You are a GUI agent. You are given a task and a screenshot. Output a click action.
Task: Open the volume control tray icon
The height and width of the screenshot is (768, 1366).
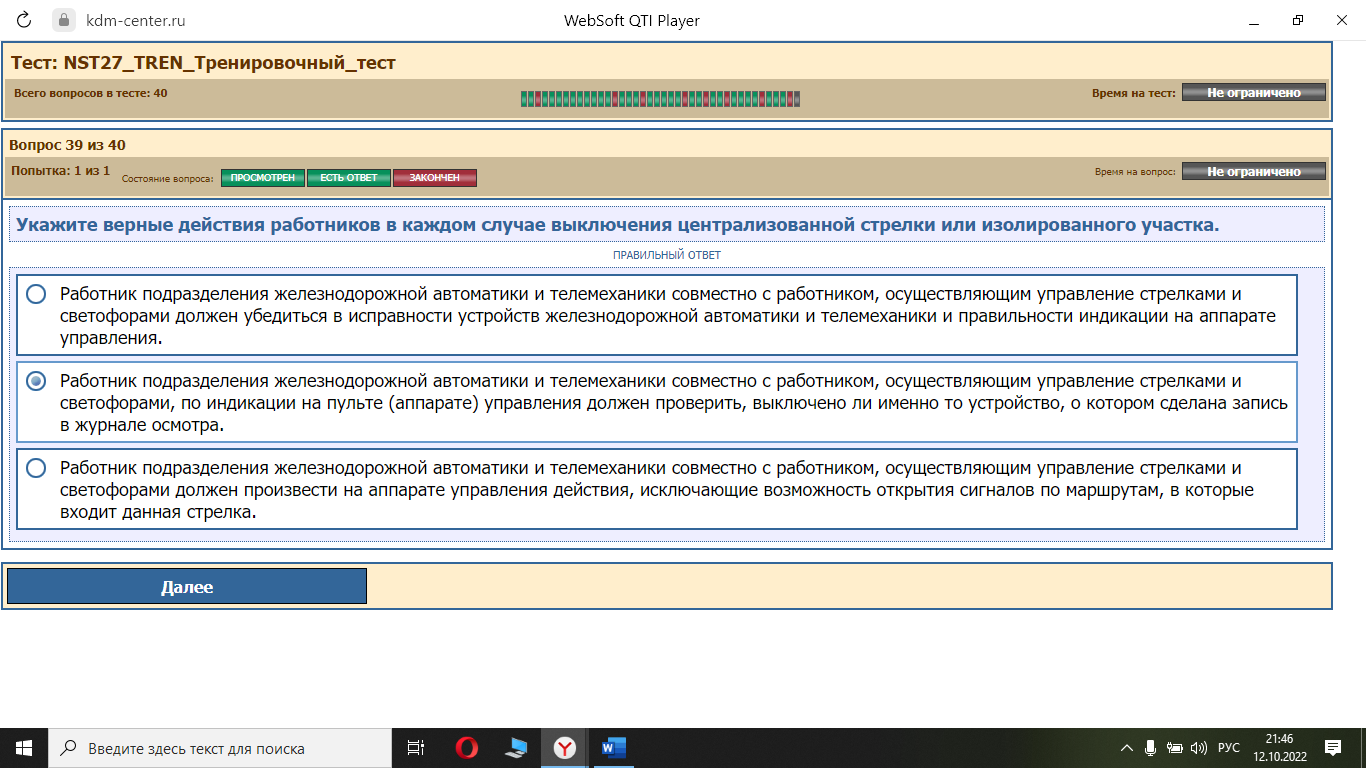1199,747
